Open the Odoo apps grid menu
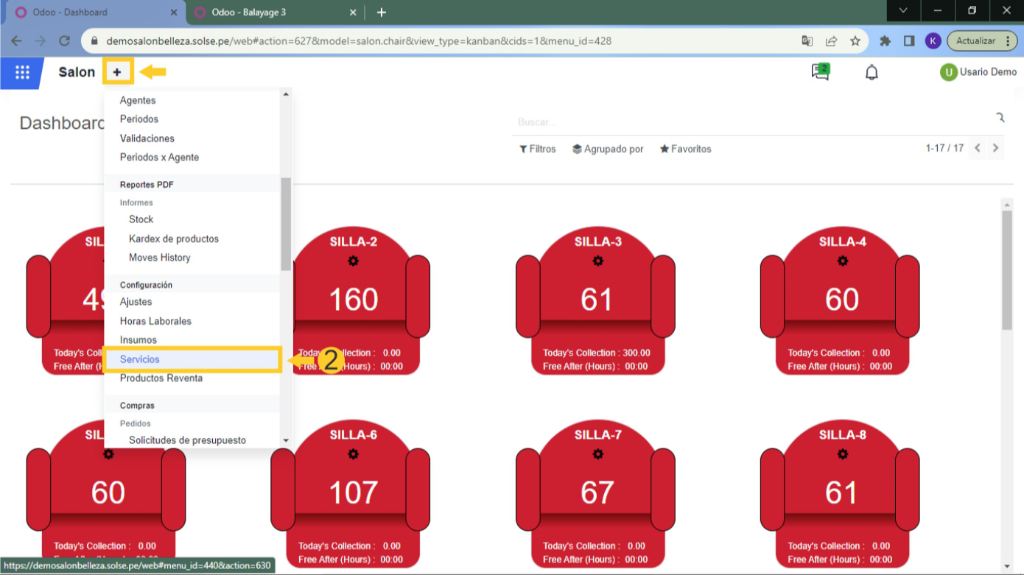The width and height of the screenshot is (1024, 575). click(22, 72)
